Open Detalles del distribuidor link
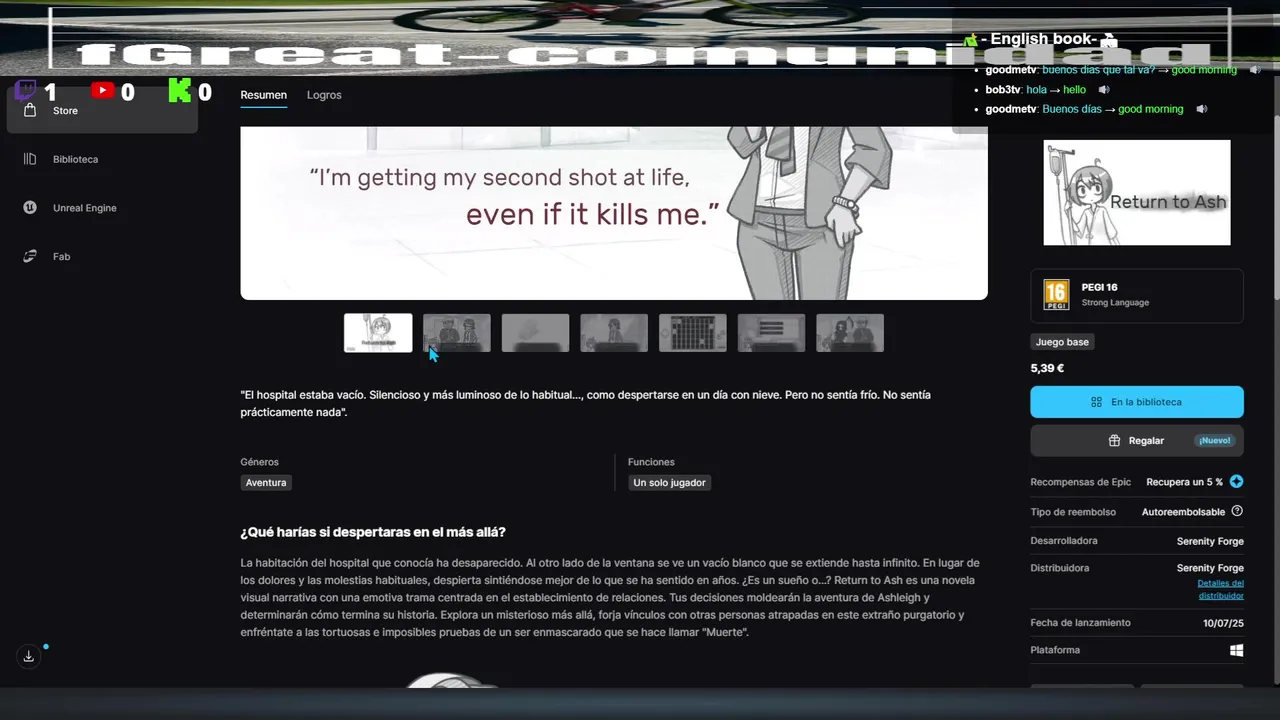Viewport: 1280px width, 720px height. tap(1220, 589)
